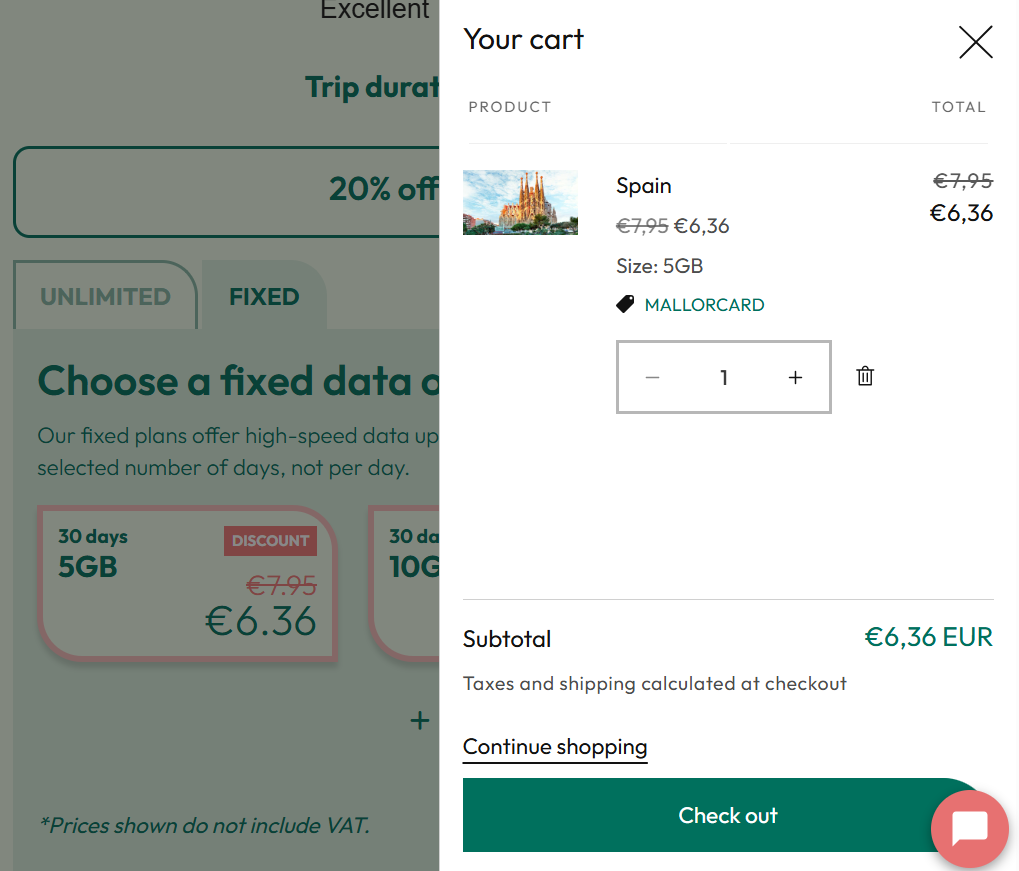Click the Spain Sagrada Familia product thumbnail
The height and width of the screenshot is (871, 1019).
click(x=519, y=201)
